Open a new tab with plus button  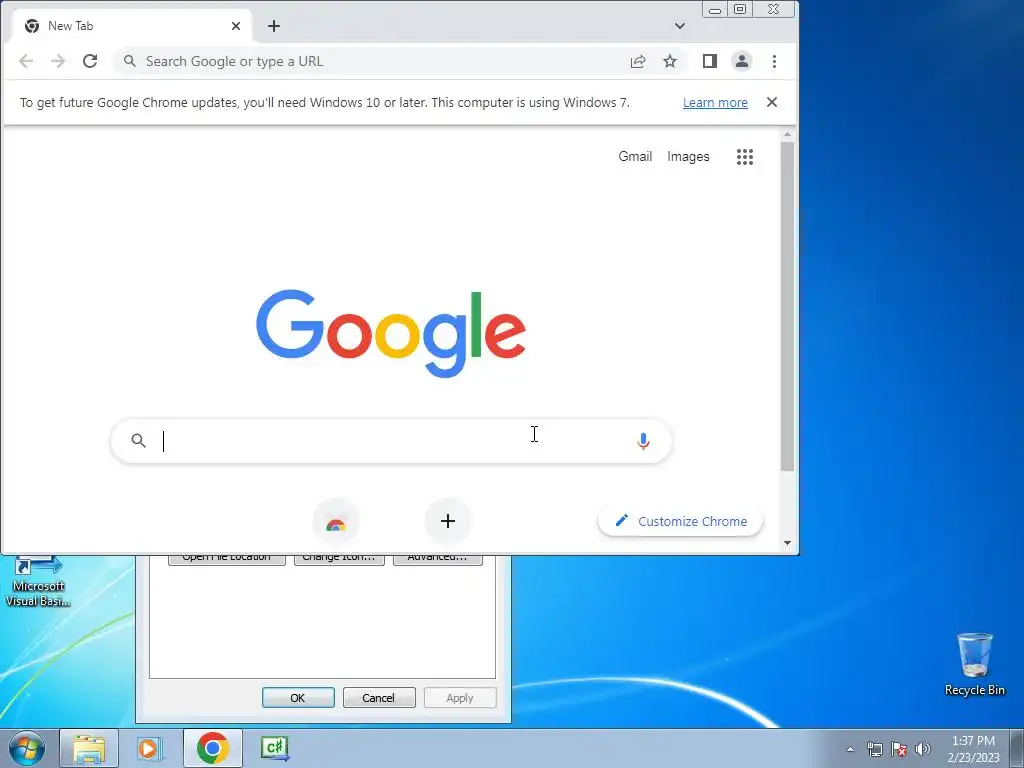274,26
